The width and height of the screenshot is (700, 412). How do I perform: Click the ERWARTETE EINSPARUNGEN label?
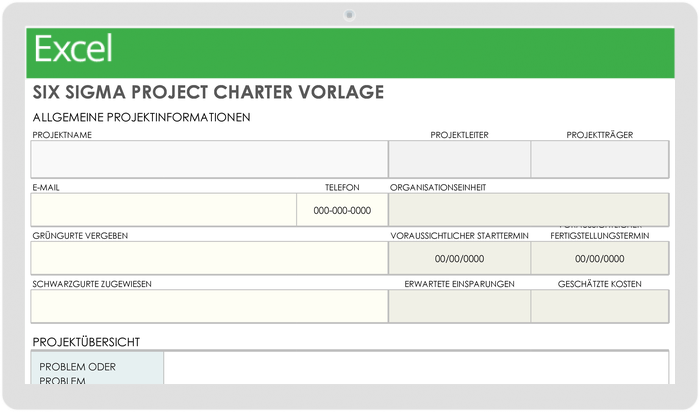coord(459,284)
